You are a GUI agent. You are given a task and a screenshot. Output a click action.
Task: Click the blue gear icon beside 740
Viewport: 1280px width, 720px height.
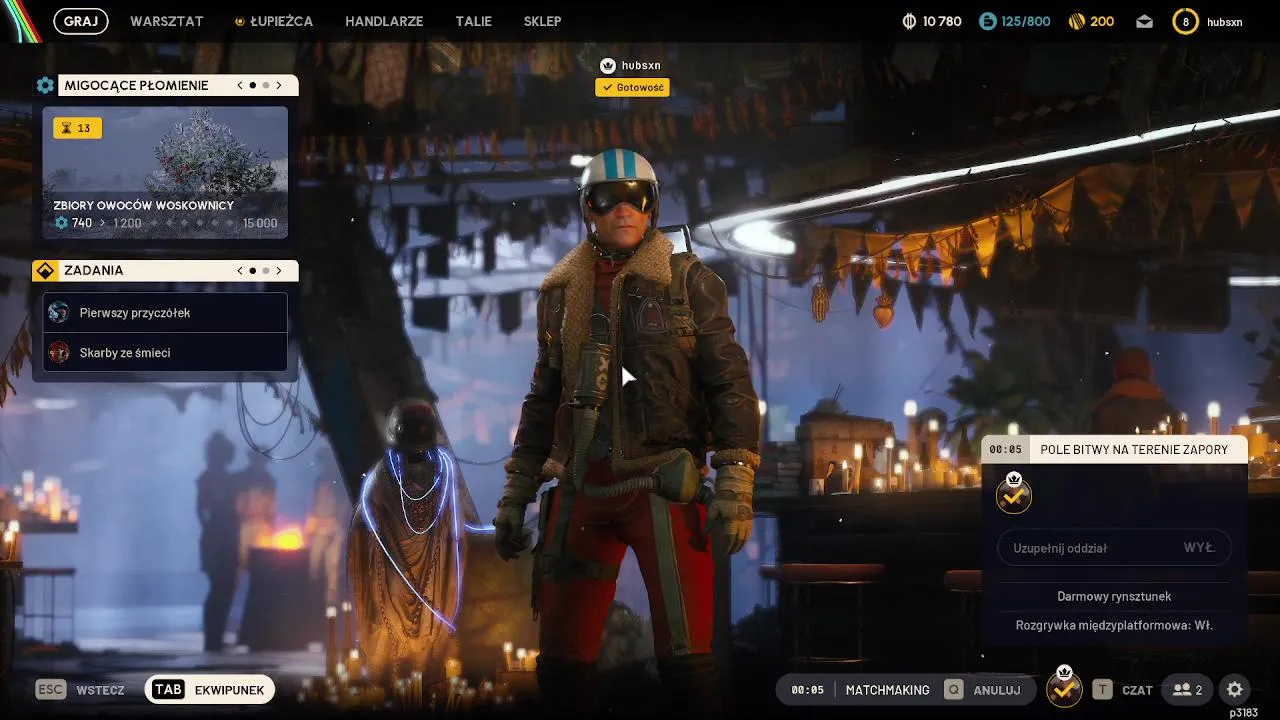[61, 223]
